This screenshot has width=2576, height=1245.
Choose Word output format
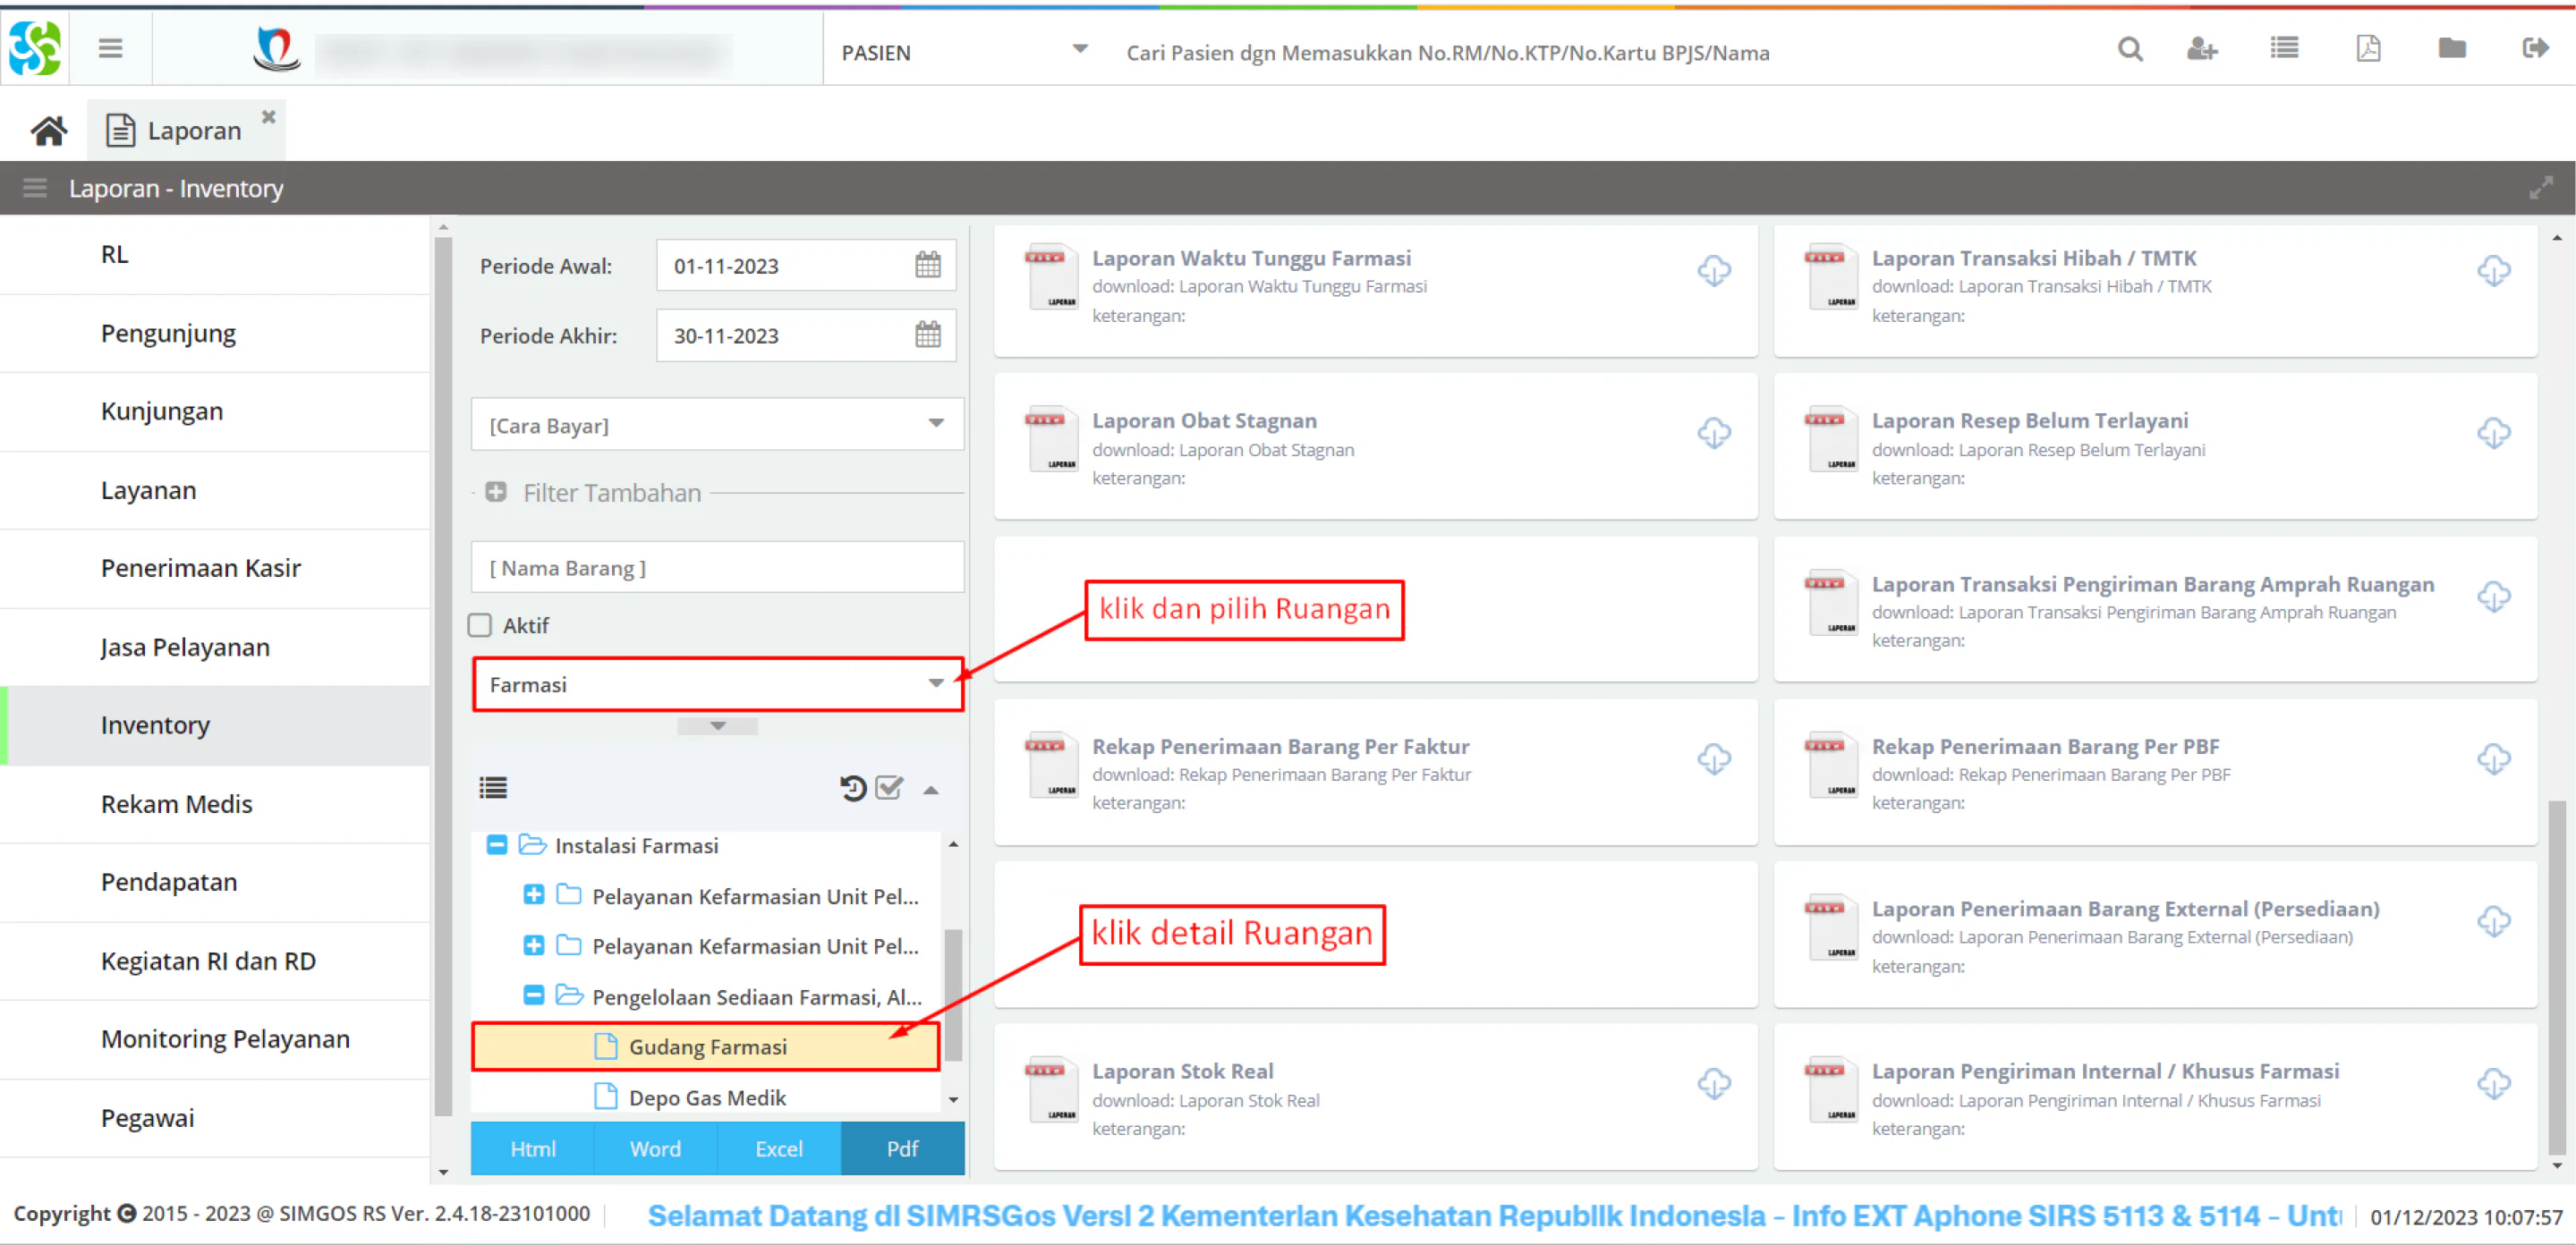[656, 1149]
